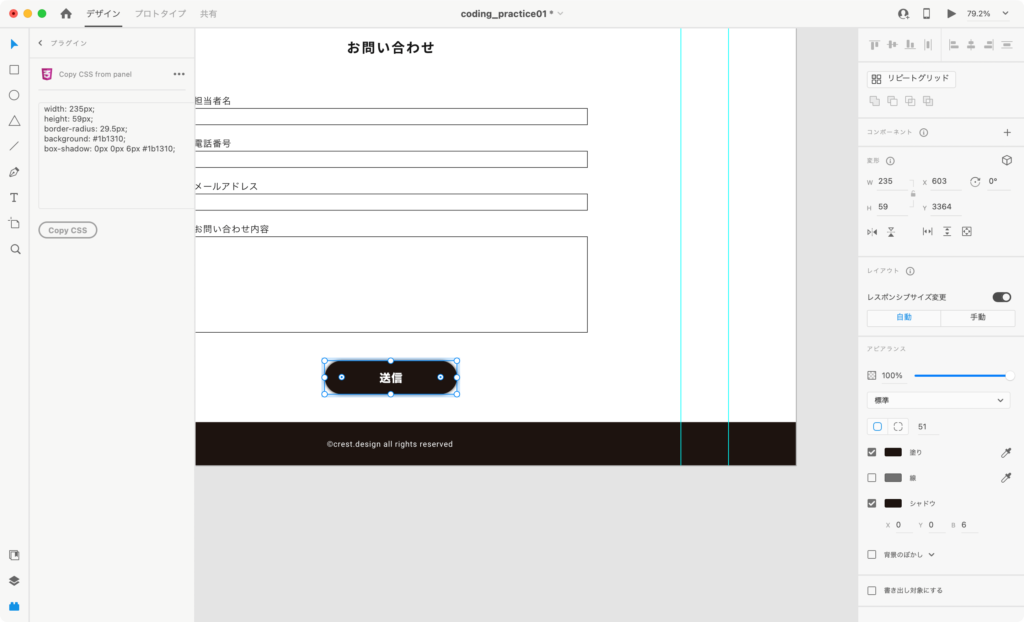Image resolution: width=1024 pixels, height=622 pixels.
Task: Check the 書き出し対象にする checkbox
Action: [872, 591]
